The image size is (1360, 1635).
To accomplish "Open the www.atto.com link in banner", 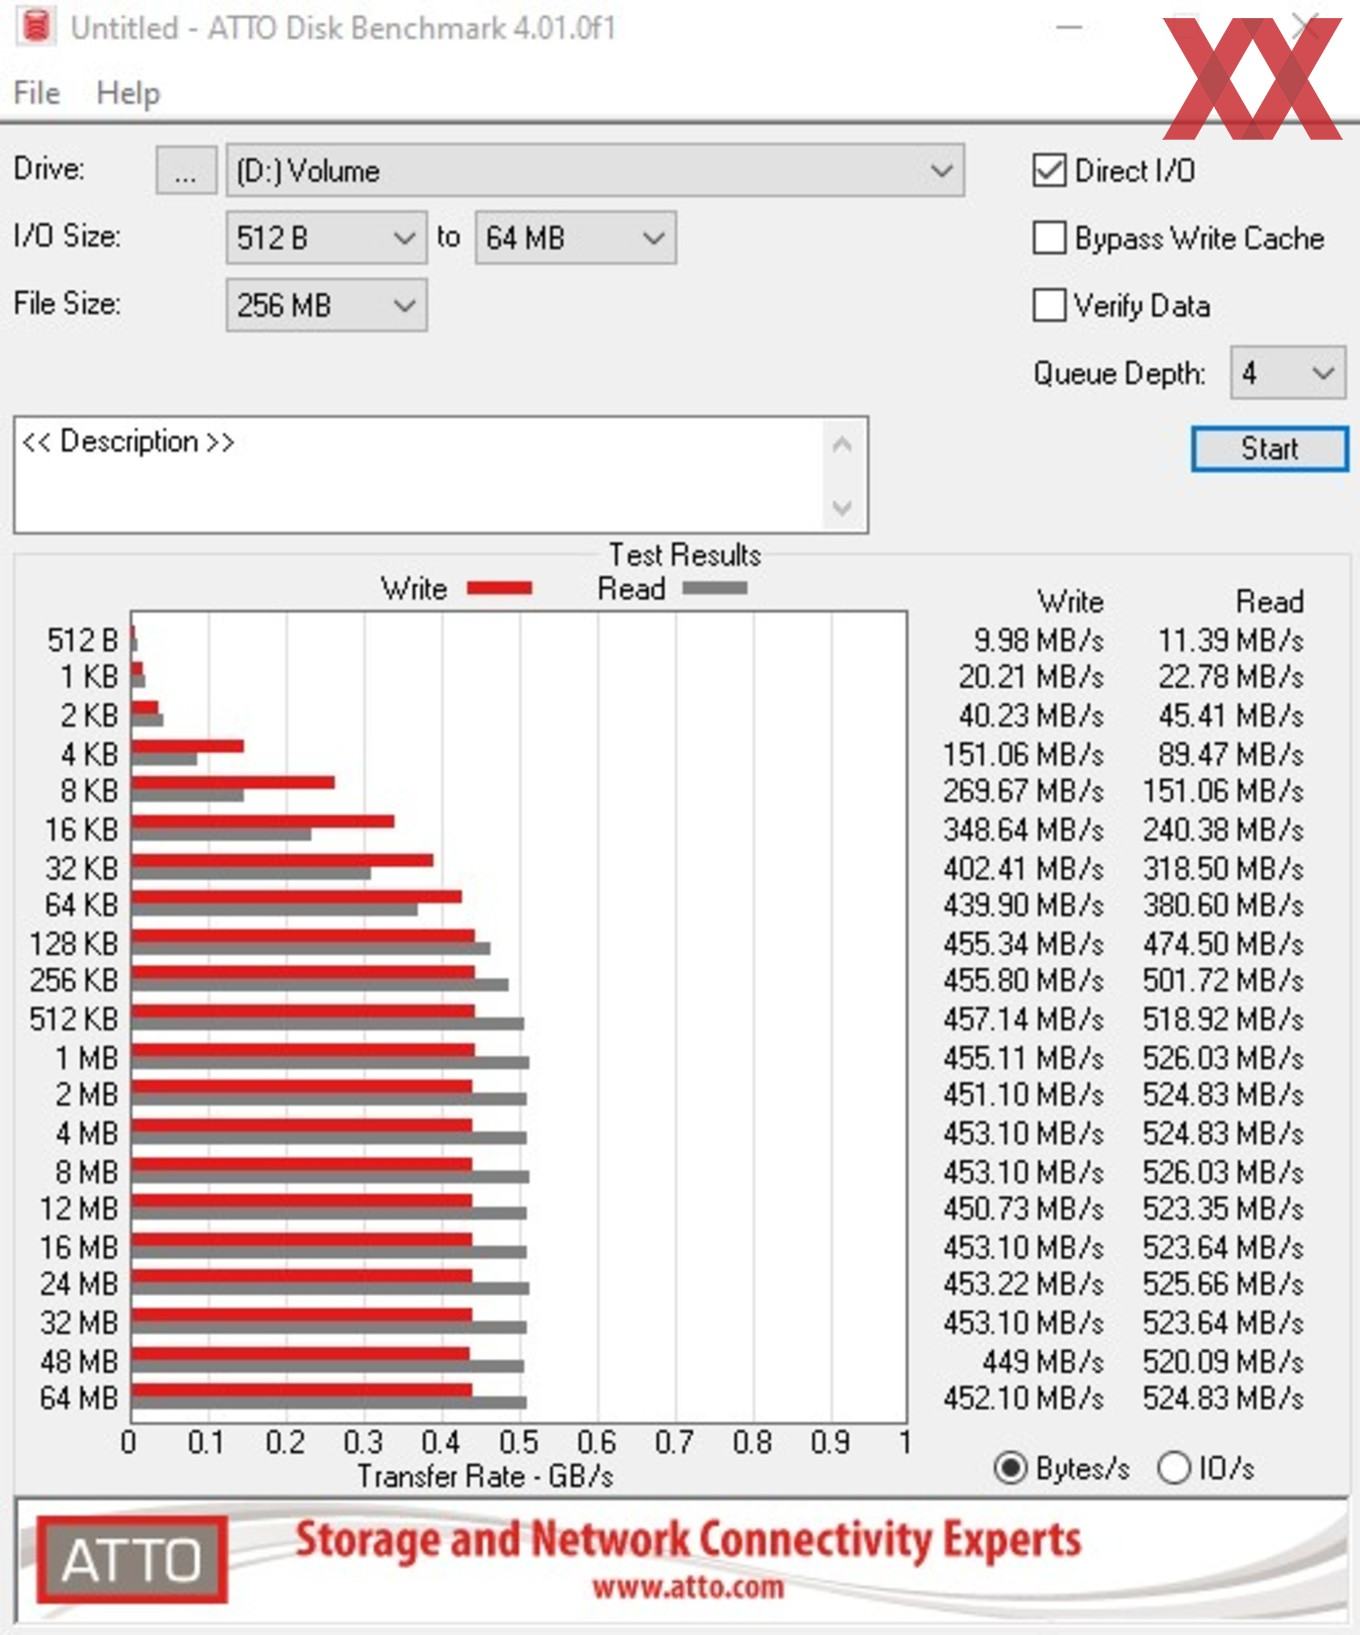I will tap(688, 1587).
